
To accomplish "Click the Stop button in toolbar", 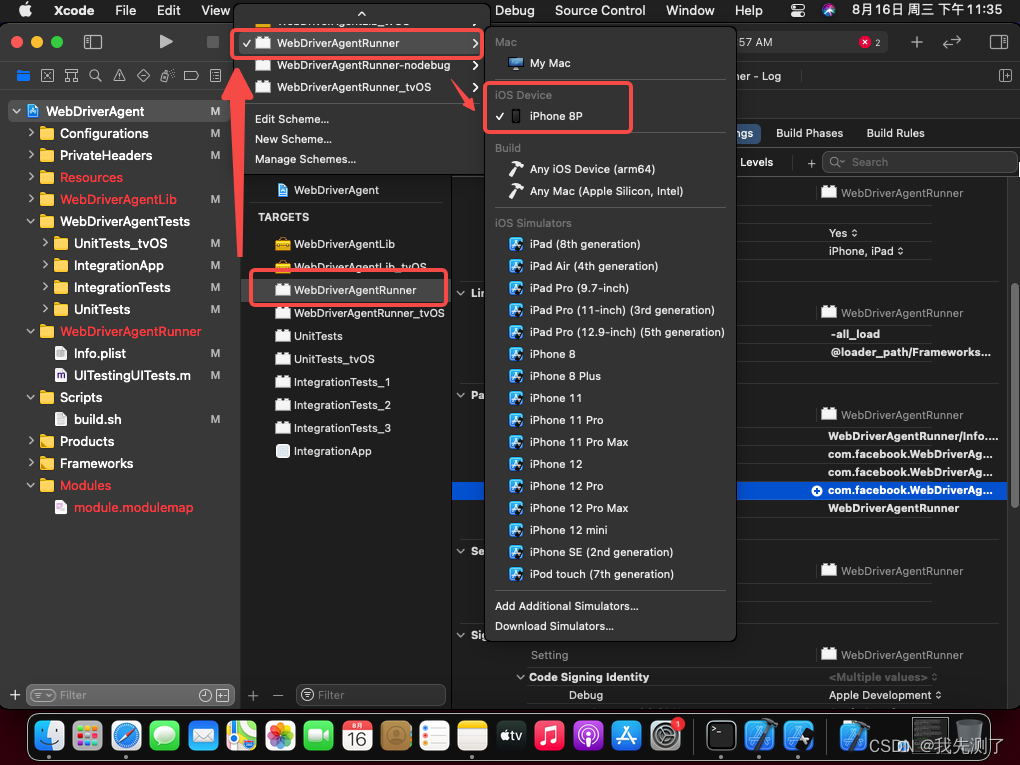I will pyautogui.click(x=211, y=41).
